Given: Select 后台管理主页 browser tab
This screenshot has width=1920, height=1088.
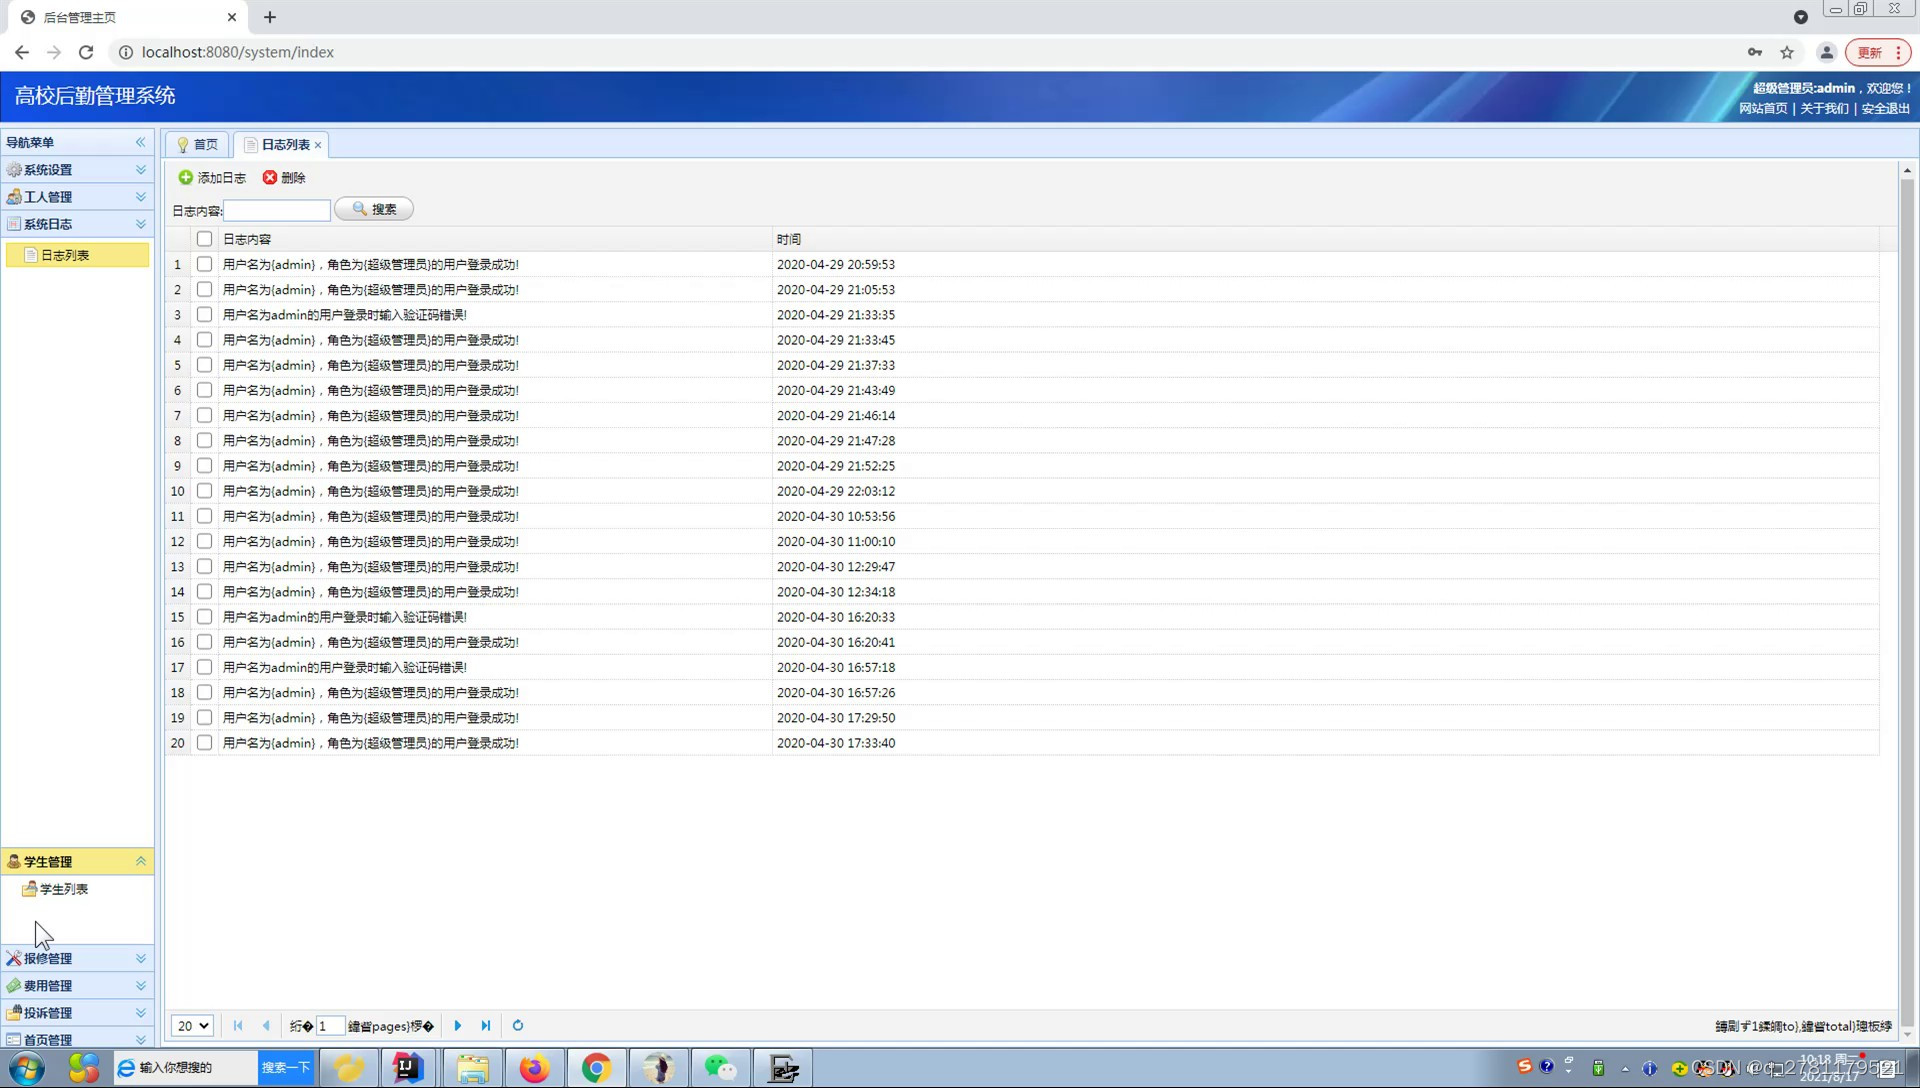Looking at the screenshot, I should (128, 17).
